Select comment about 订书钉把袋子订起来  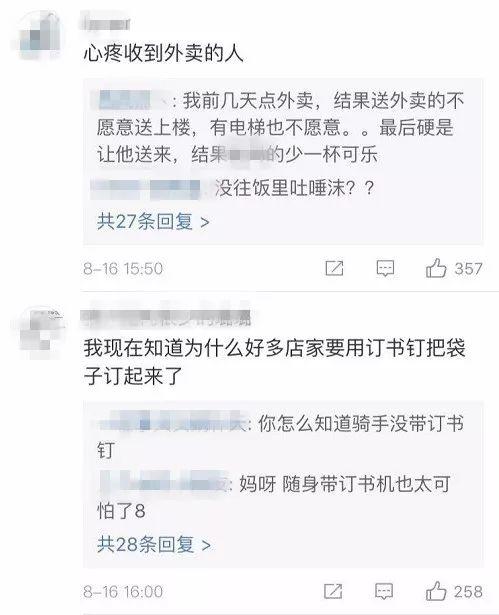[275, 362]
